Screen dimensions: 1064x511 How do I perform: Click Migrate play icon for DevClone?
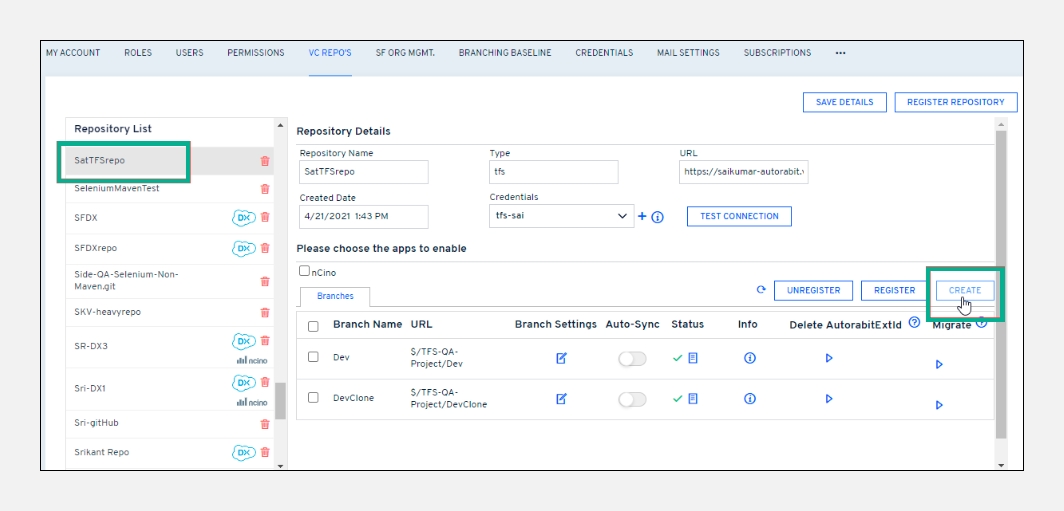[939, 405]
